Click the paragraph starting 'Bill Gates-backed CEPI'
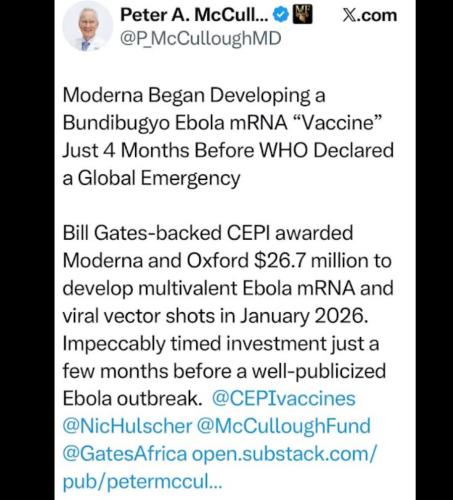The image size is (453, 500). [228, 316]
